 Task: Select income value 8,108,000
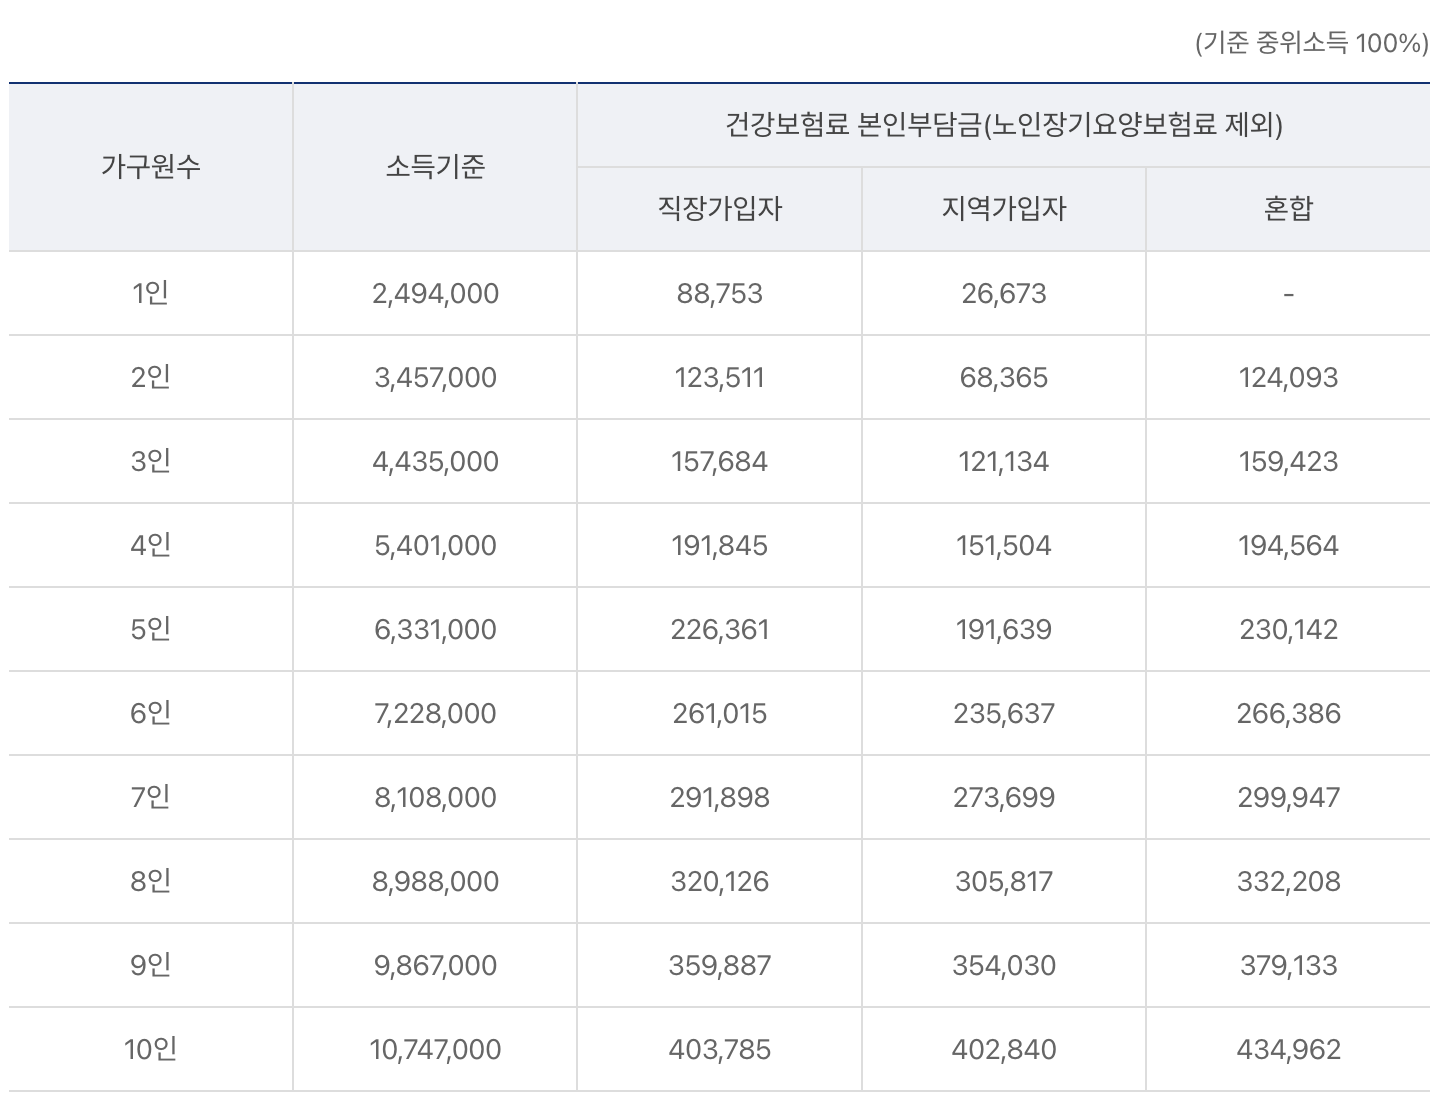[x=435, y=797]
